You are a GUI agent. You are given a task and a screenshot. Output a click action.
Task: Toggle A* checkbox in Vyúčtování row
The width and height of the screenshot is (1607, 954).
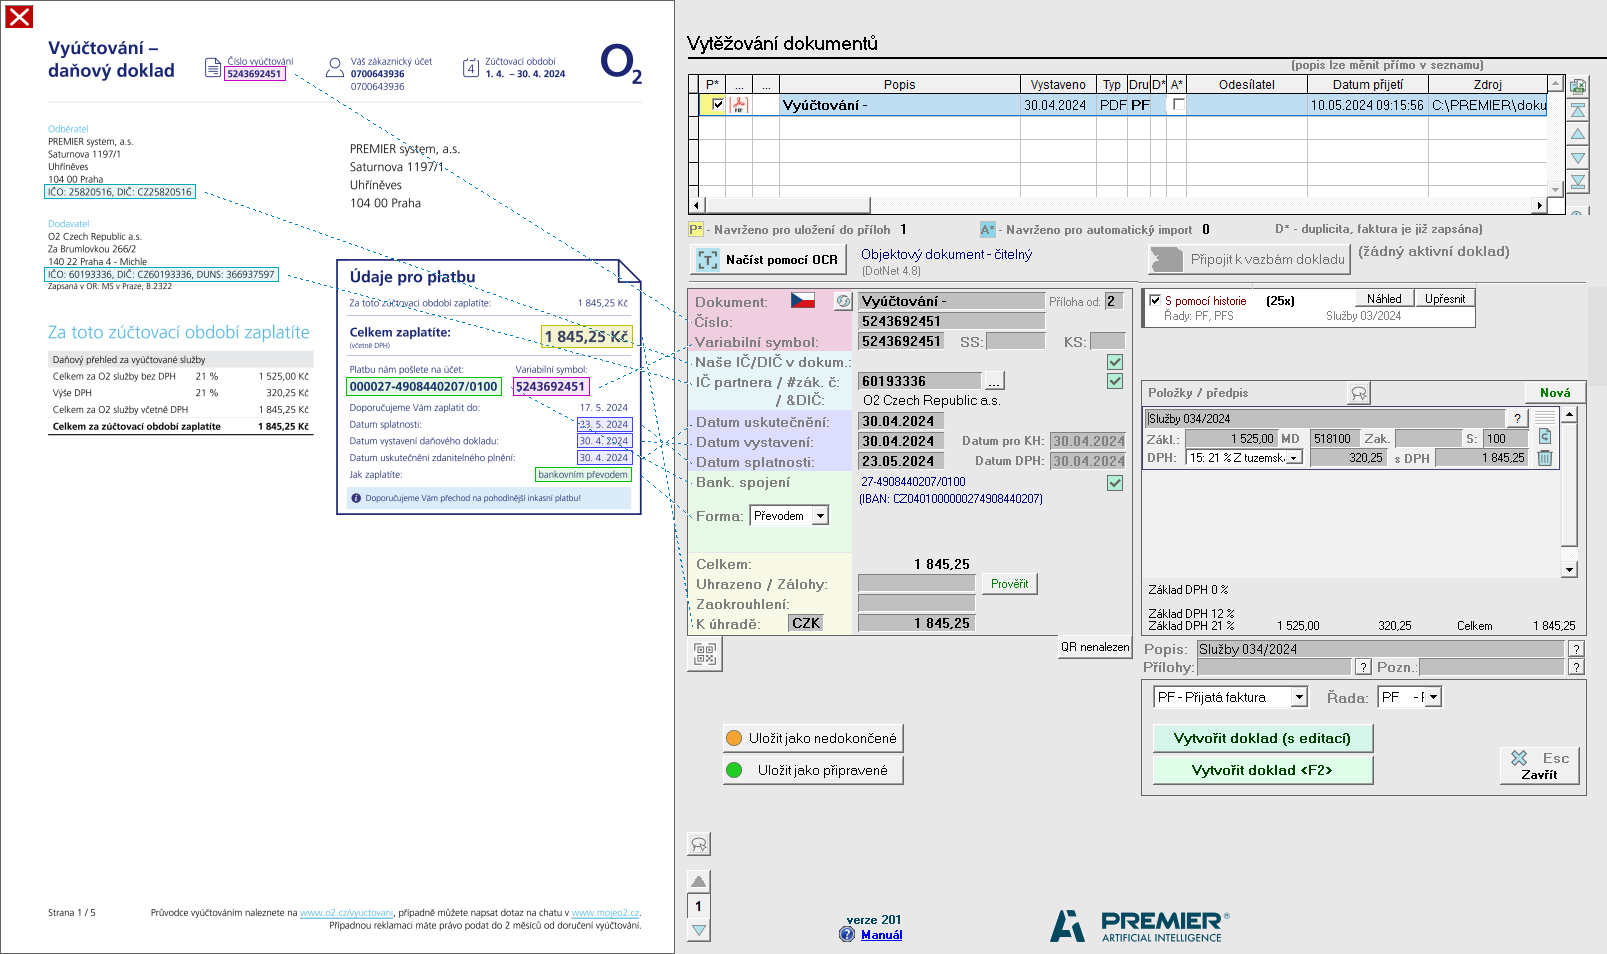(x=1178, y=105)
